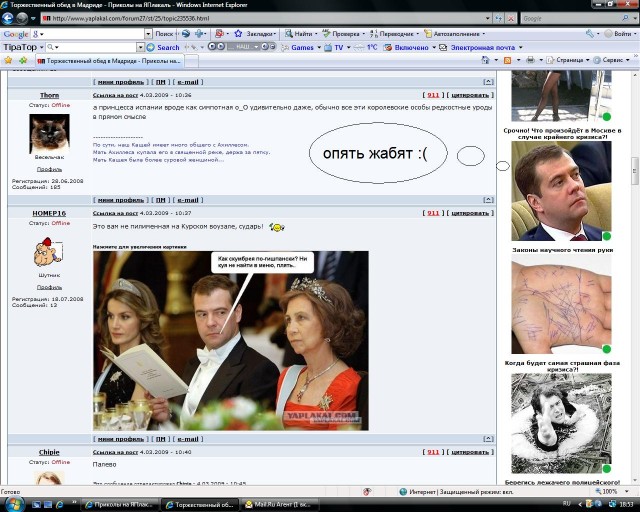Open the Windows Start menu

[14, 504]
